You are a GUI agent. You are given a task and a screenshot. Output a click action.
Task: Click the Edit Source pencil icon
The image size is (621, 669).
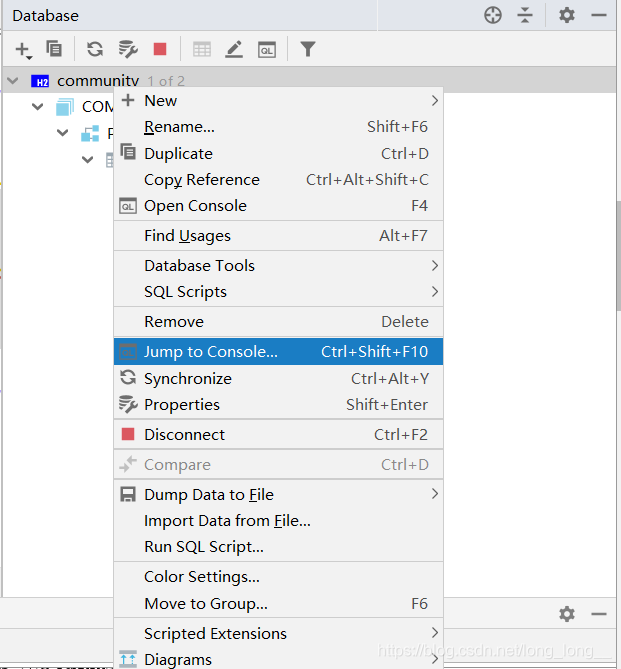[x=234, y=49]
